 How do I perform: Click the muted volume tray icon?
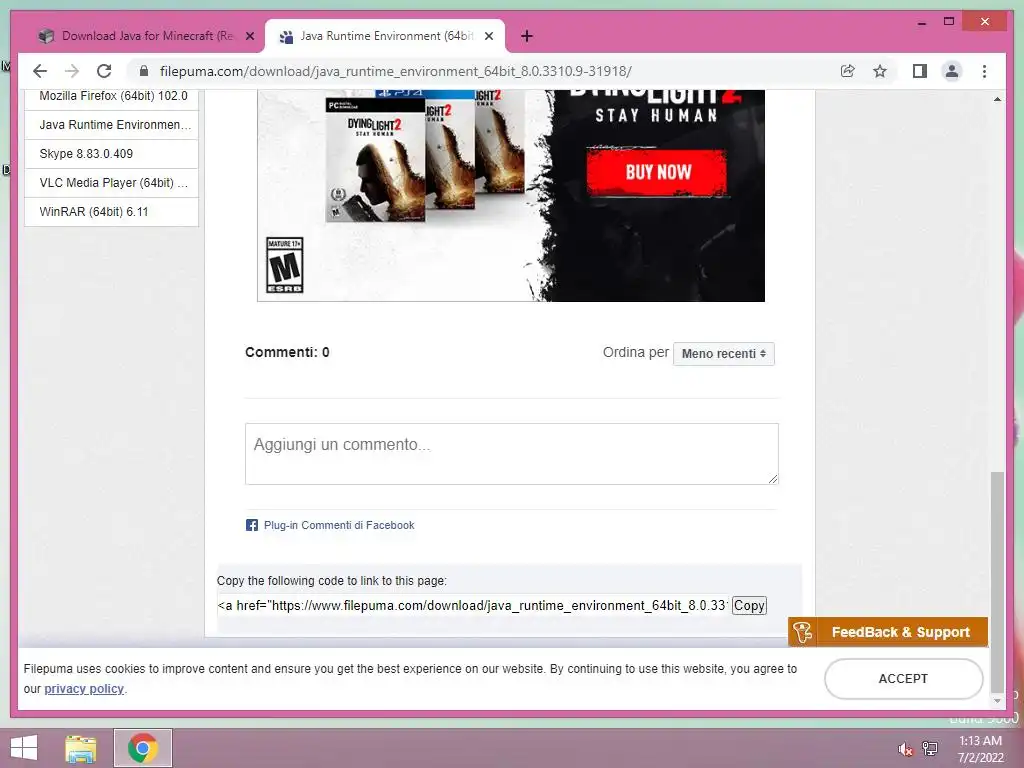point(905,749)
